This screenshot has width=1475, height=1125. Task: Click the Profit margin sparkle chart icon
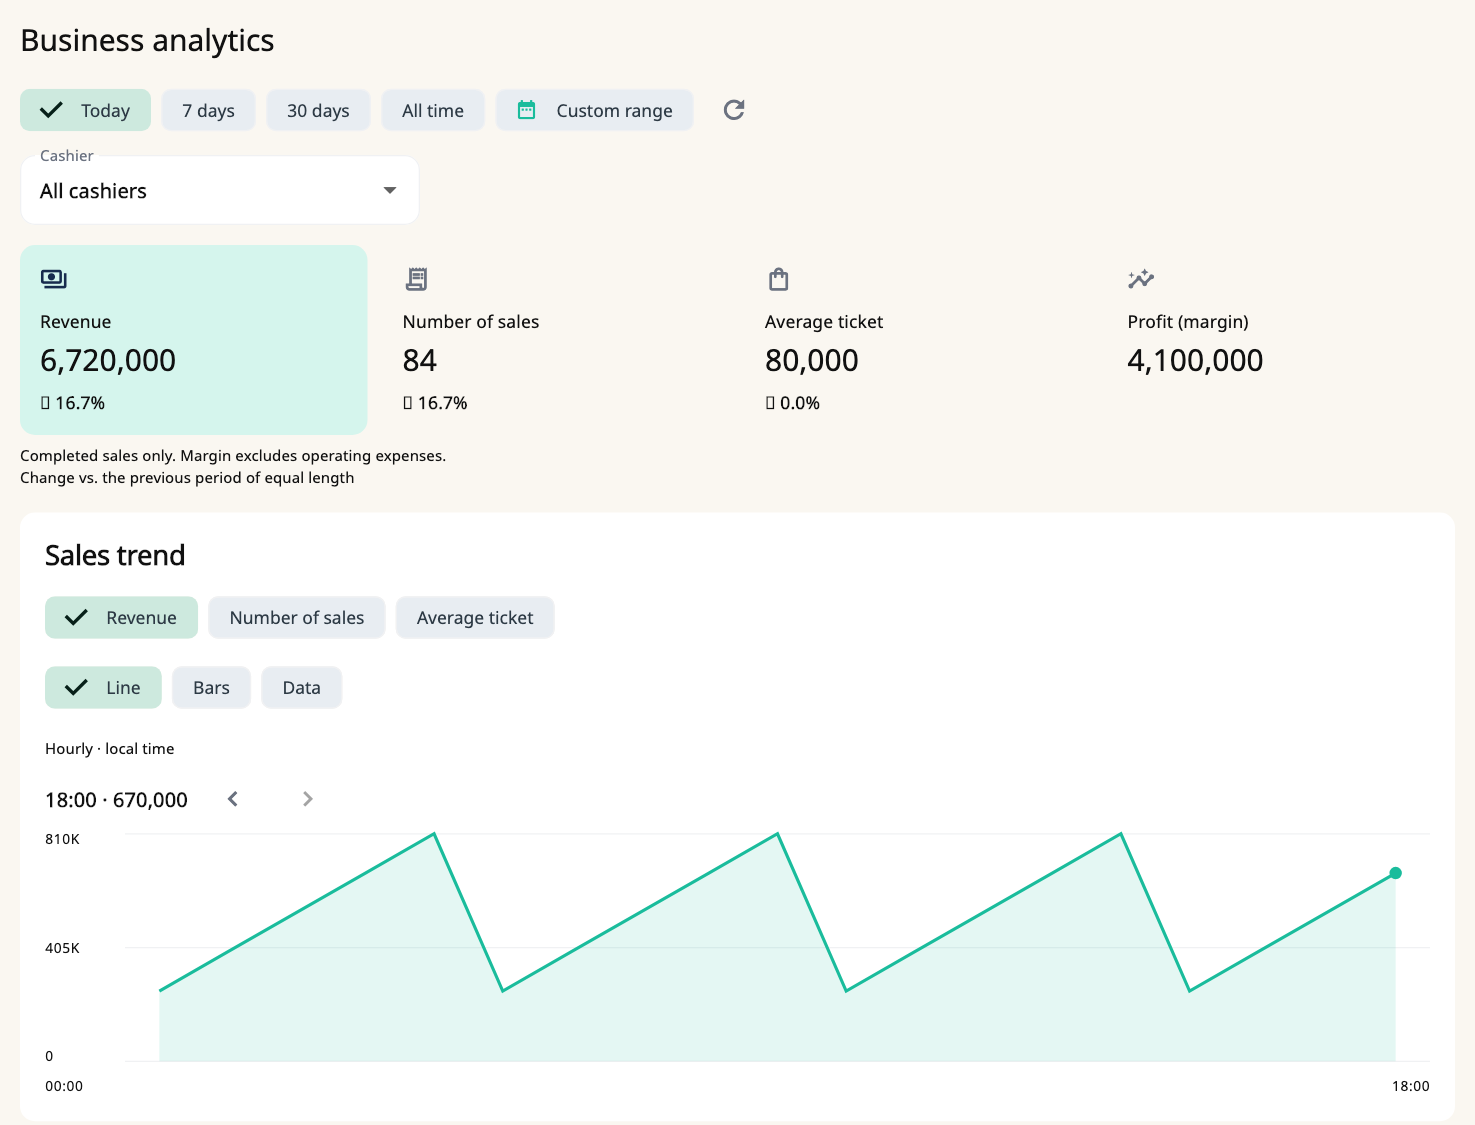(x=1141, y=279)
